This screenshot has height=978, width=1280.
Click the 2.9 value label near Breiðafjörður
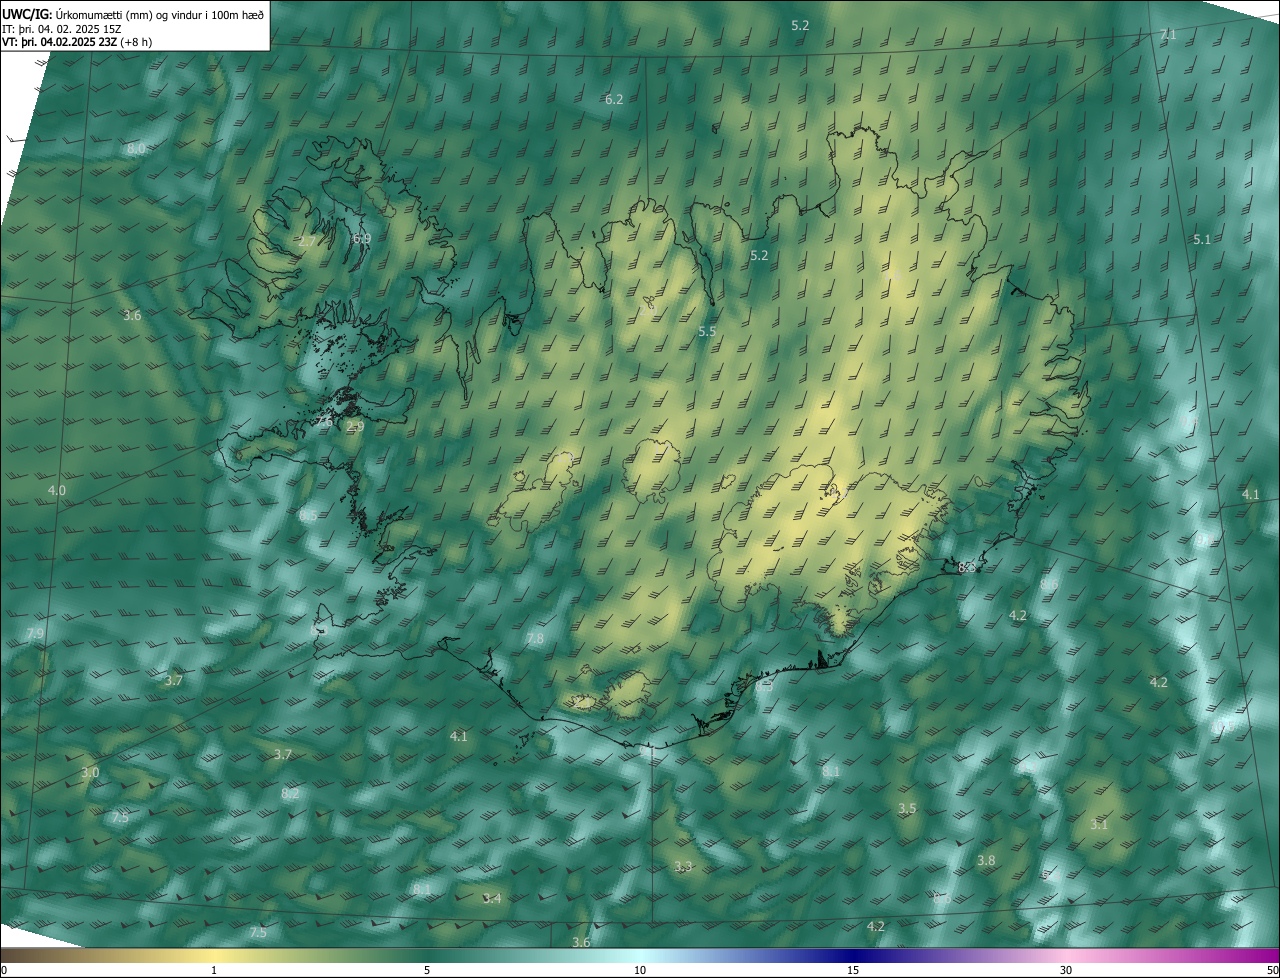point(355,426)
